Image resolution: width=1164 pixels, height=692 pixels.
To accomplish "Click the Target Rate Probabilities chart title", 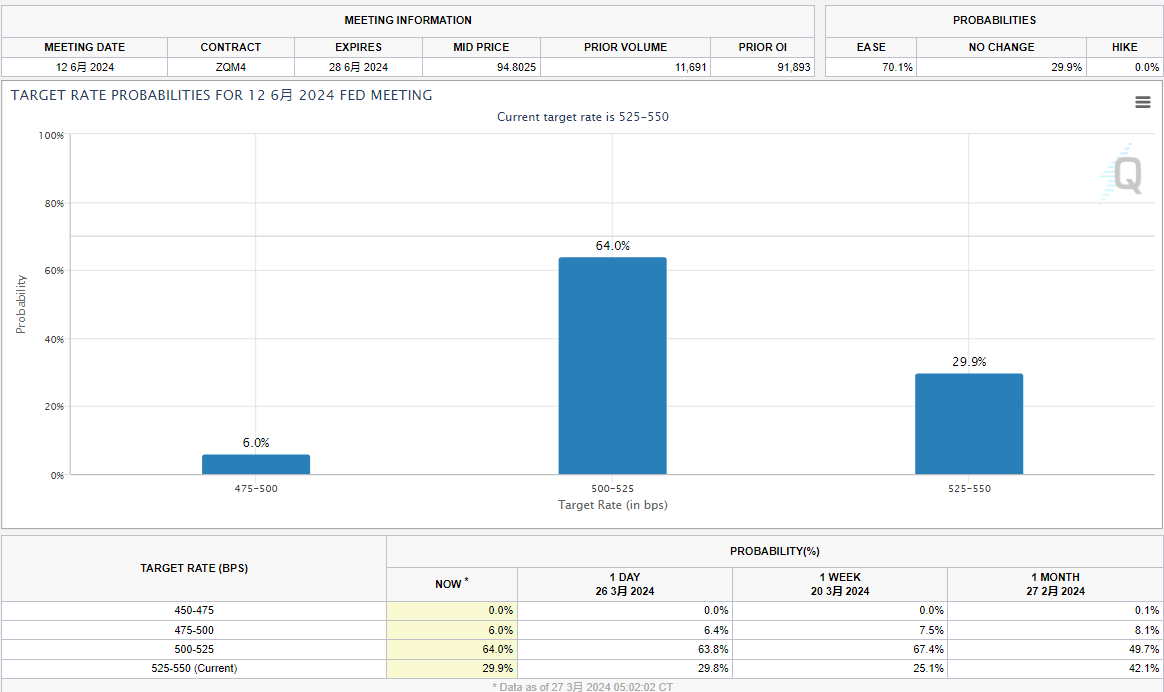I will (221, 95).
